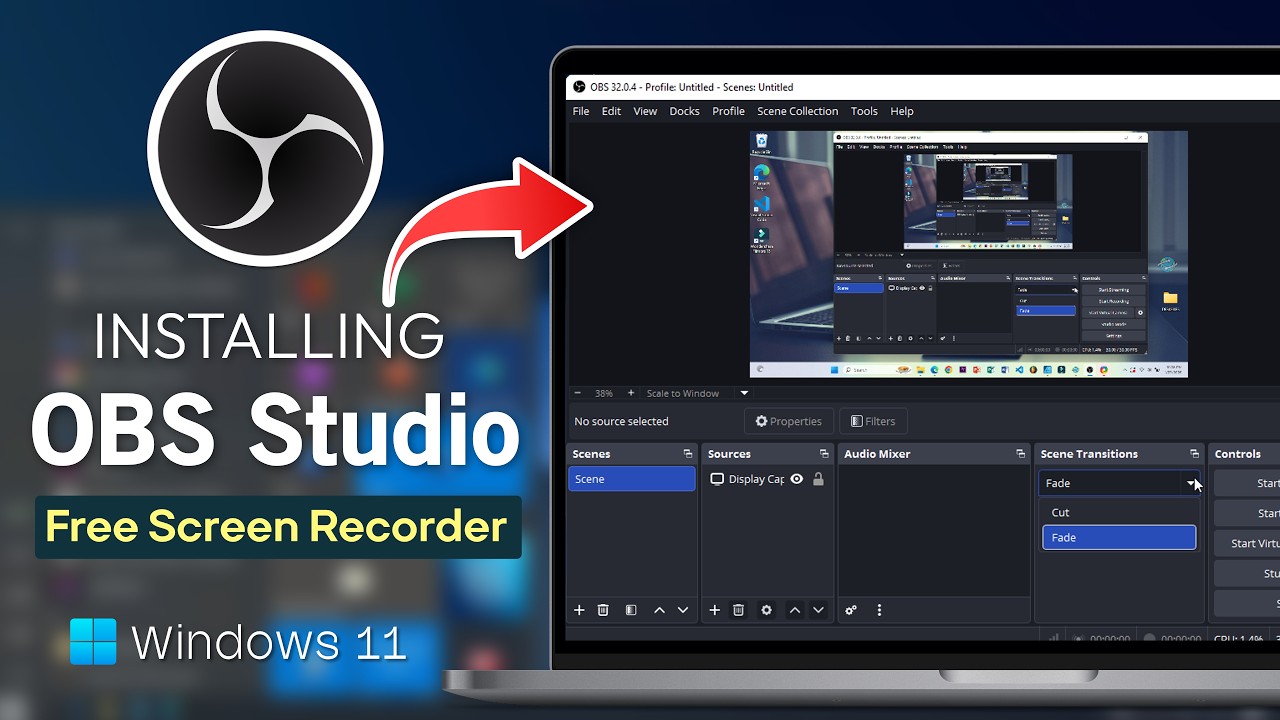Select the 'Scene' row in the Scenes list
The height and width of the screenshot is (720, 1280).
point(631,479)
